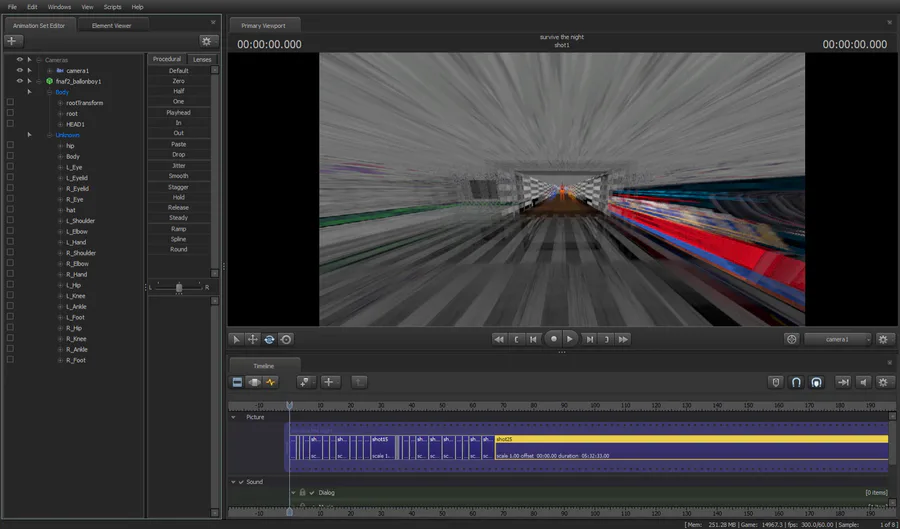Collapse the Cameras tree group
The width and height of the screenshot is (900, 529).
point(39,60)
